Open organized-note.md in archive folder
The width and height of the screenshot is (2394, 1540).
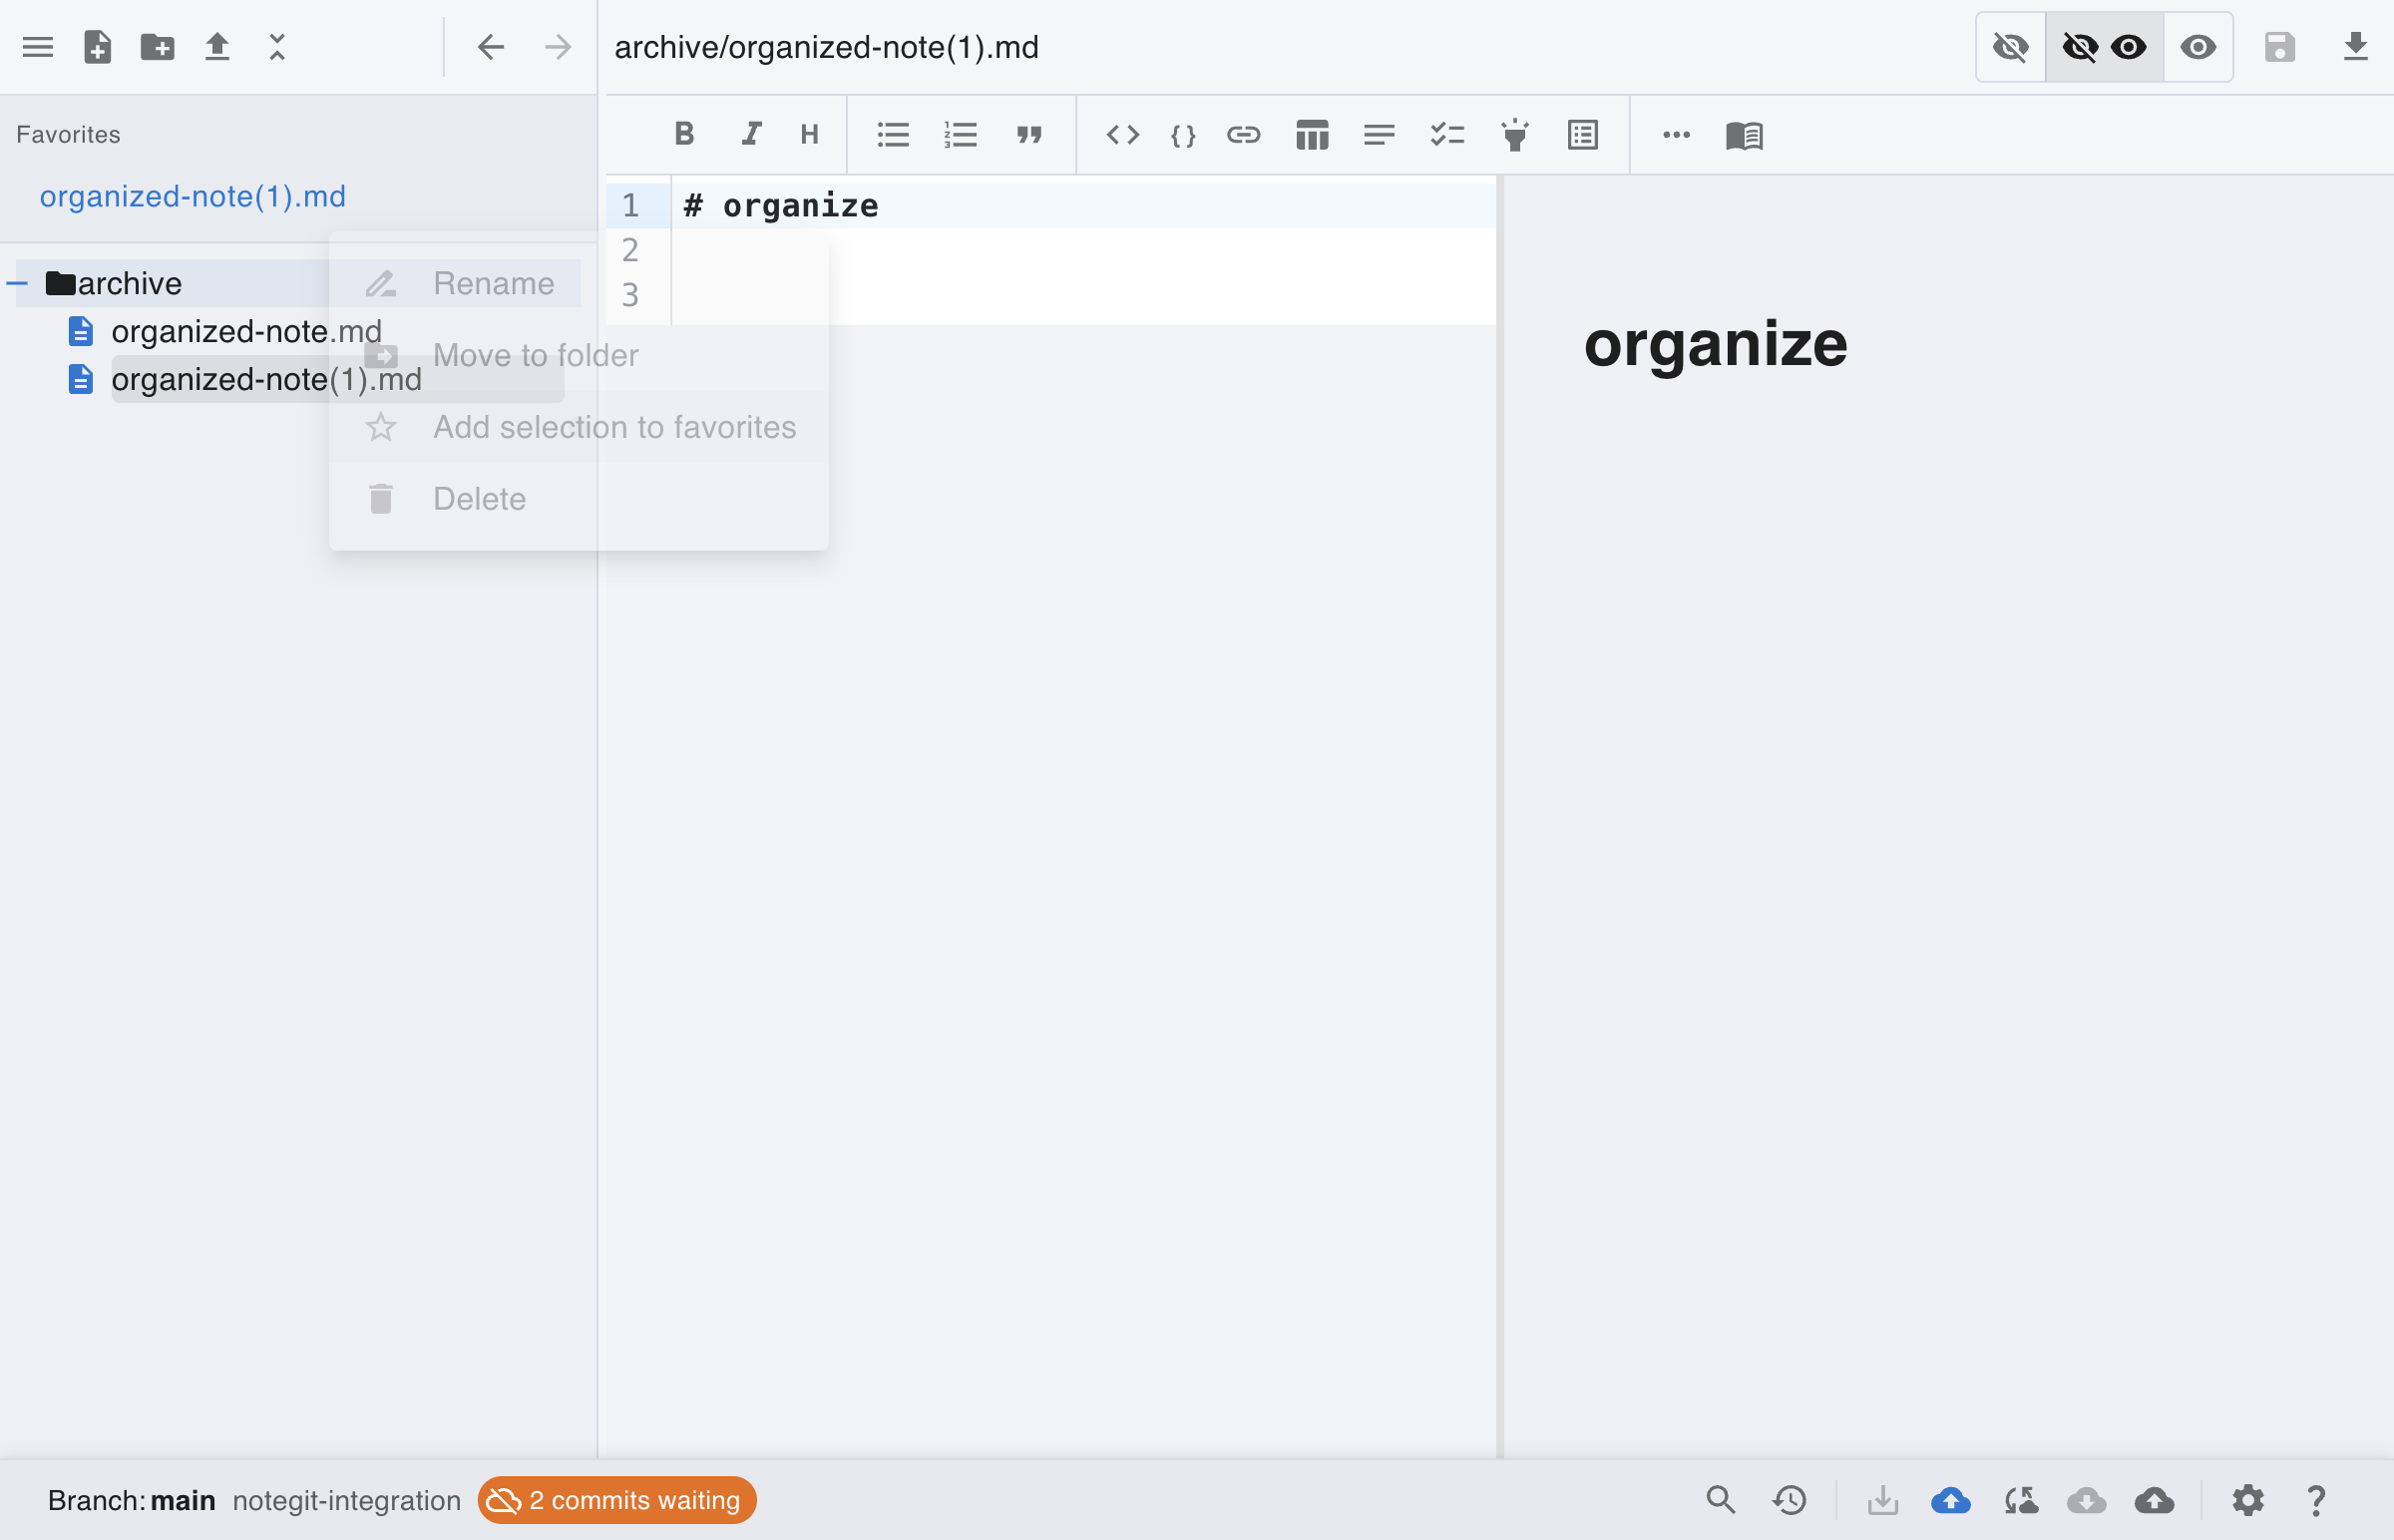coord(246,331)
